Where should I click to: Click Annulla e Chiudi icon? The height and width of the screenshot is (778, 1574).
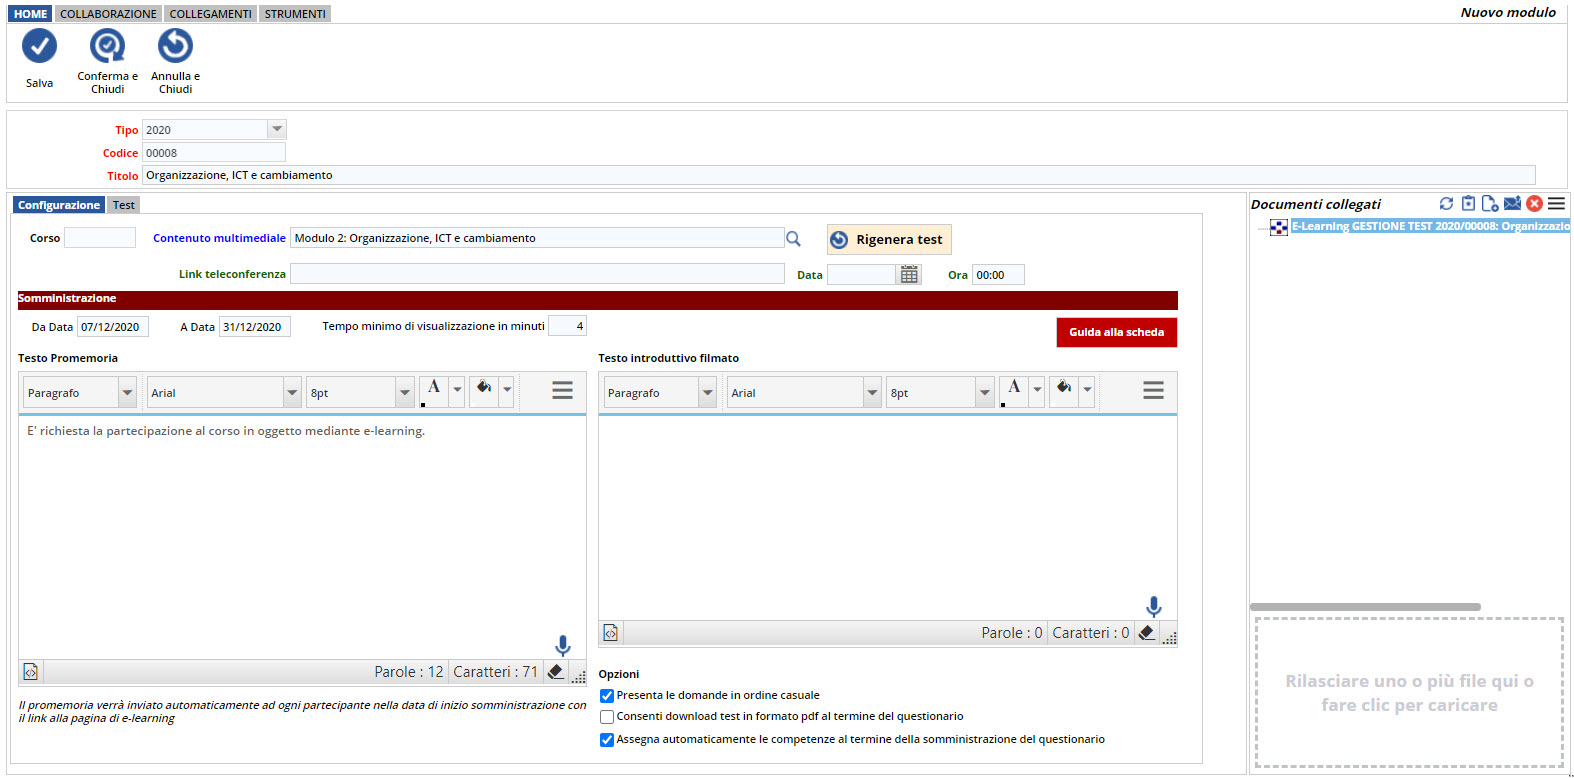pyautogui.click(x=175, y=46)
